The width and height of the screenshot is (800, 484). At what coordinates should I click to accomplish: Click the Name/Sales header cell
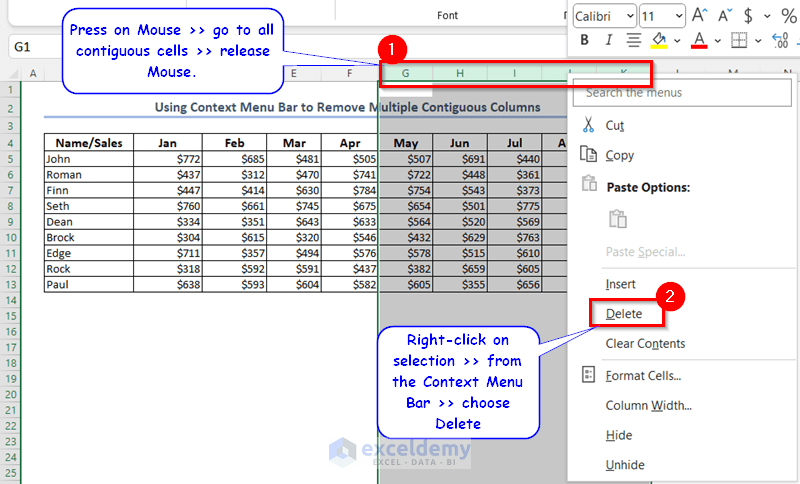89,143
